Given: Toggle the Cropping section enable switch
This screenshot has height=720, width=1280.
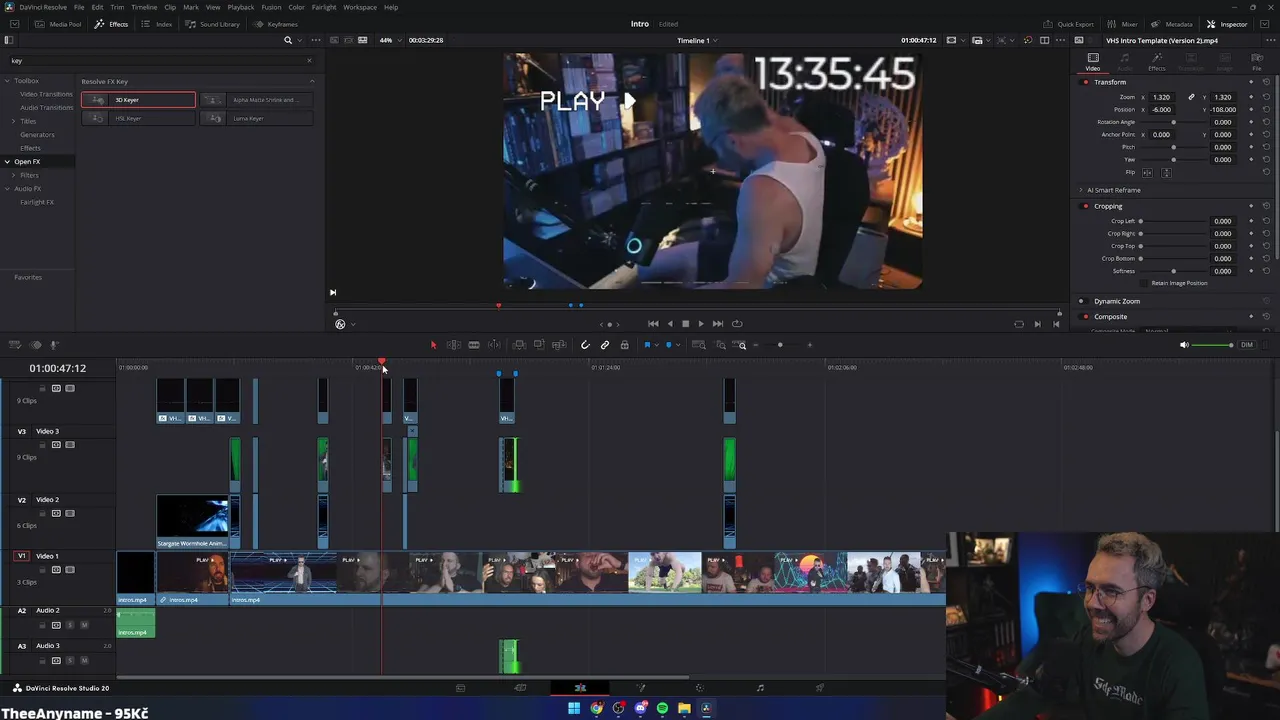Looking at the screenshot, I should [1085, 206].
